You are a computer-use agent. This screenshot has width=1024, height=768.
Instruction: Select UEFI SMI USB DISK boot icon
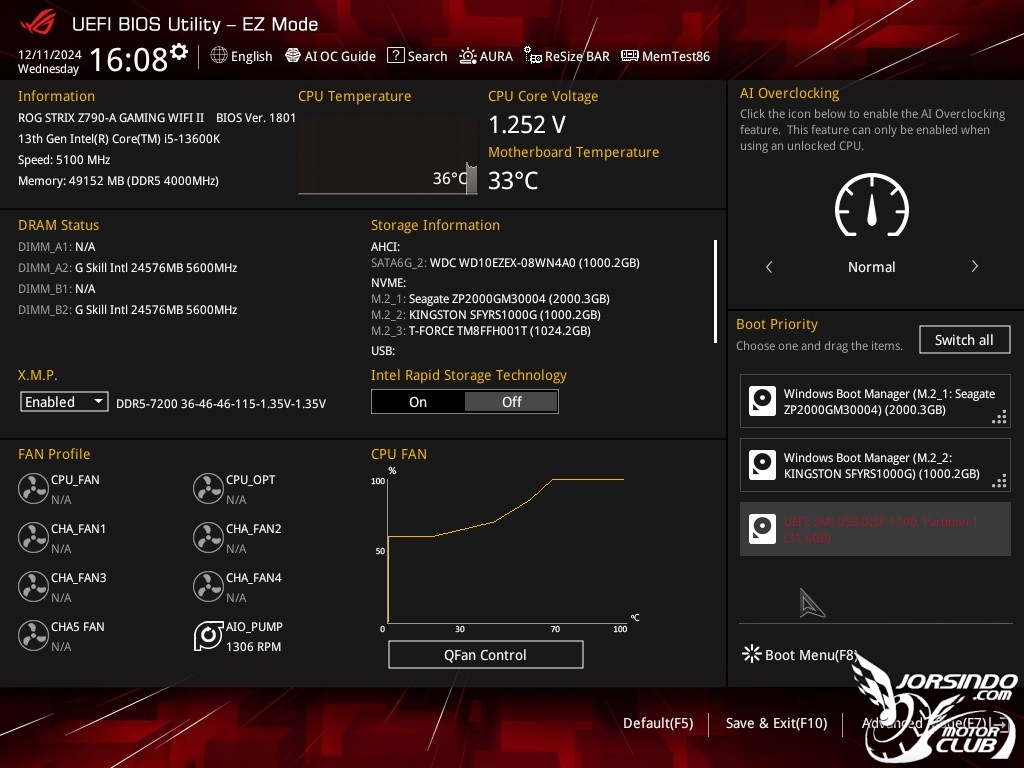(x=762, y=529)
